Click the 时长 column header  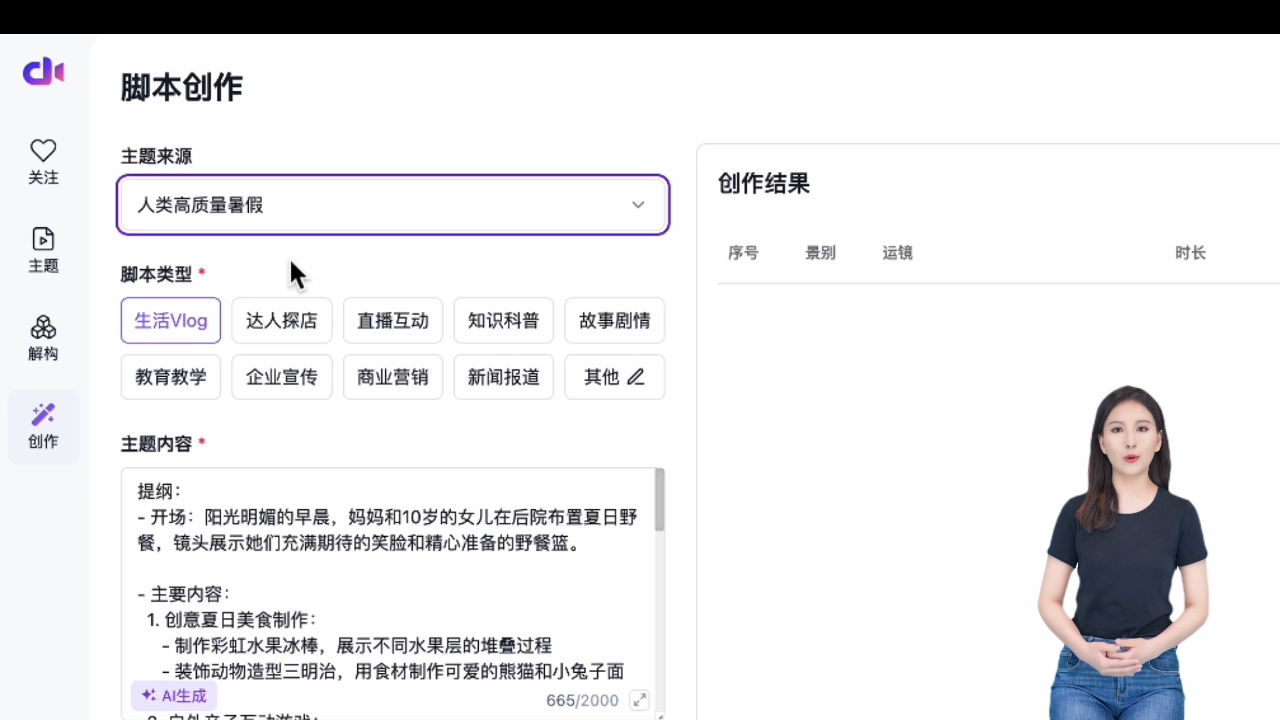tap(1190, 253)
